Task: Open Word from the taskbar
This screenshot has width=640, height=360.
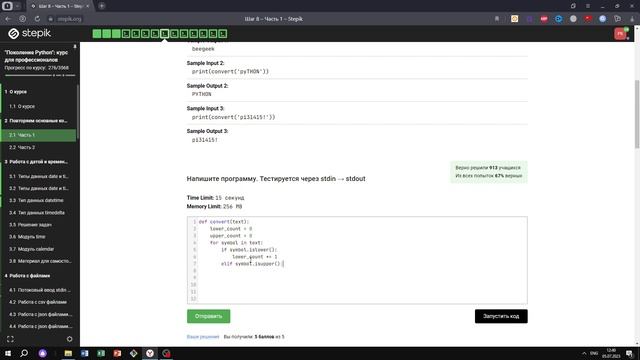Action: pos(84,353)
